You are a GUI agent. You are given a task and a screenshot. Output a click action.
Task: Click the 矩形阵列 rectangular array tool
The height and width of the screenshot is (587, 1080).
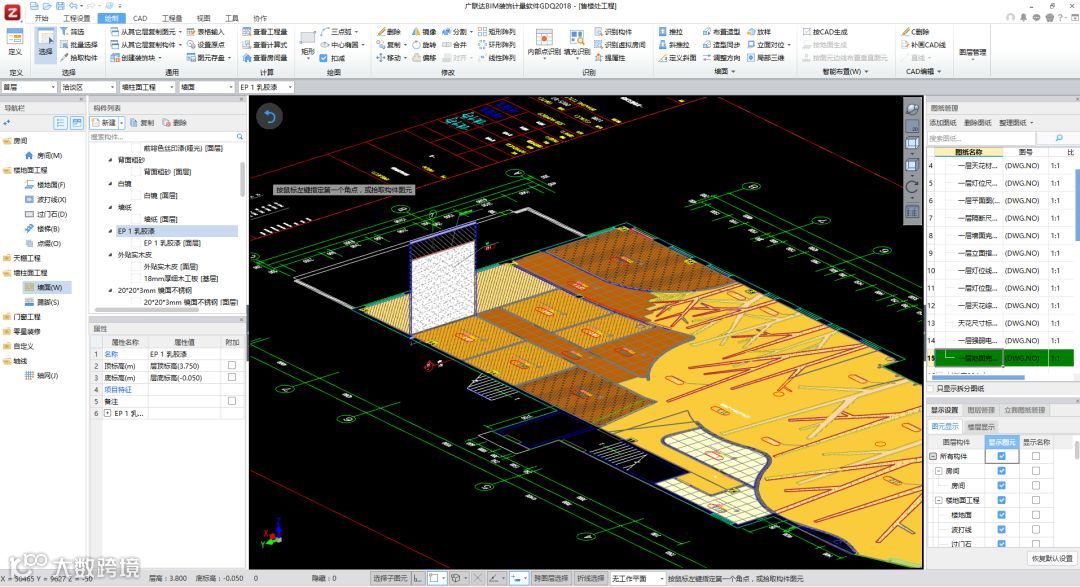tap(497, 32)
